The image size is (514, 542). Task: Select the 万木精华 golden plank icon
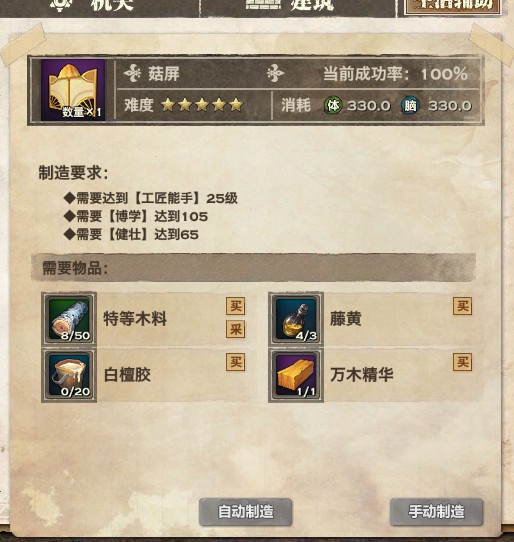click(296, 375)
